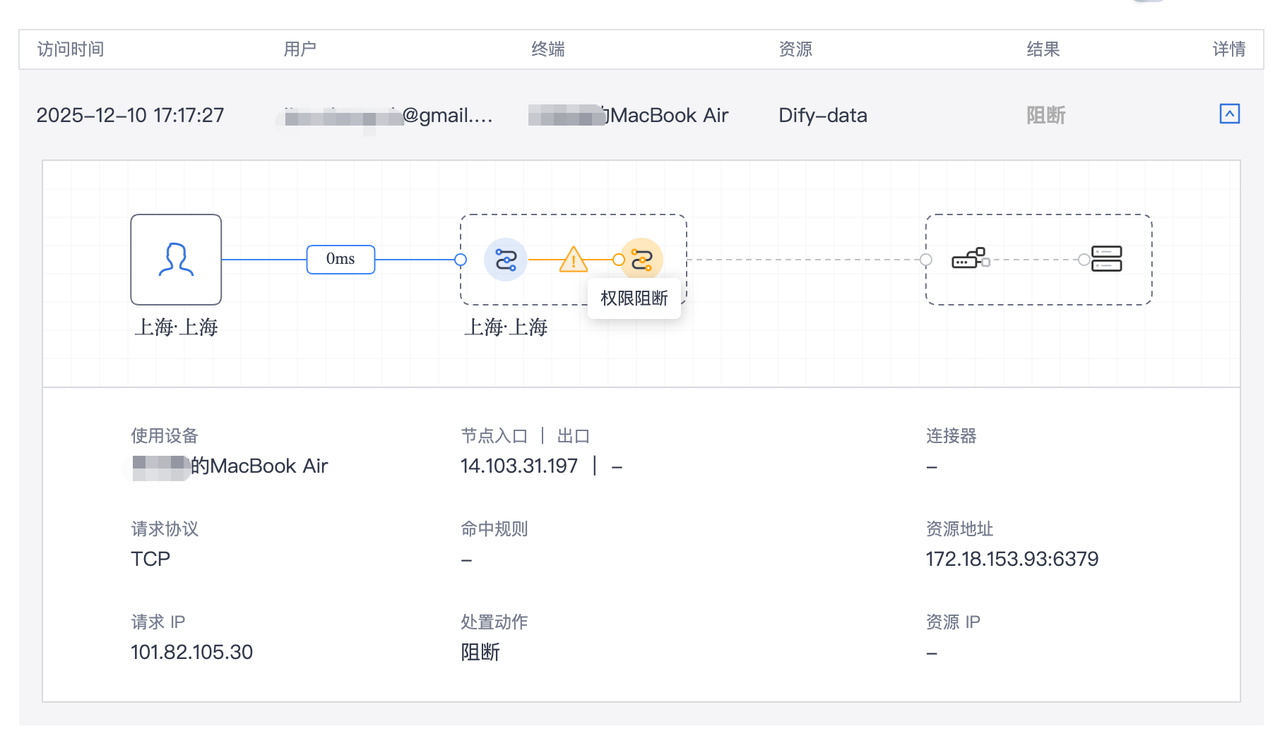Click the connector device icon
The image size is (1280, 738).
[x=970, y=259]
